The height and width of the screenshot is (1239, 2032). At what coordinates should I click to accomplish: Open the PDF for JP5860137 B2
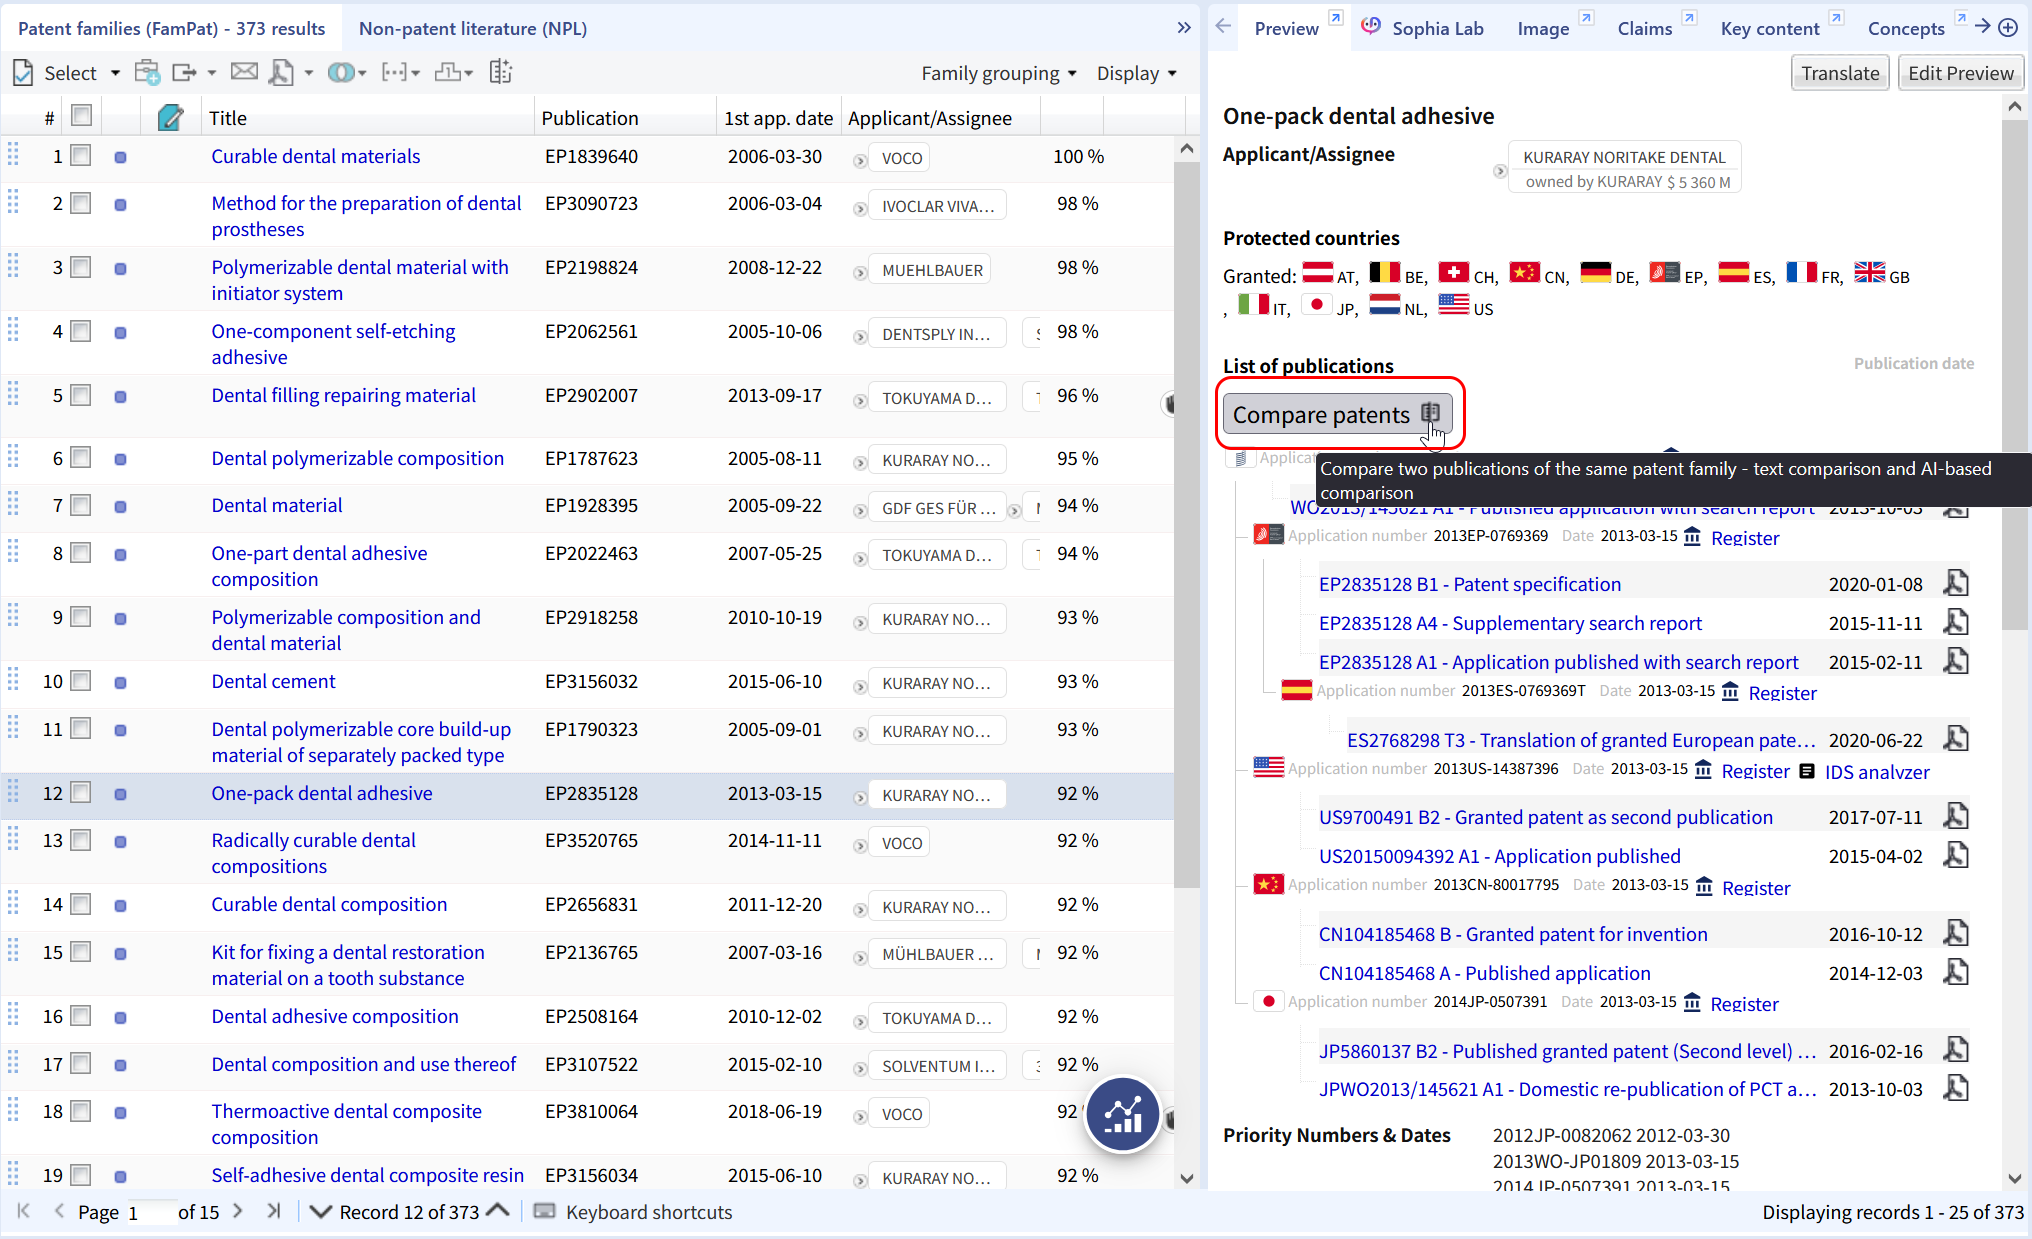pyautogui.click(x=1955, y=1050)
